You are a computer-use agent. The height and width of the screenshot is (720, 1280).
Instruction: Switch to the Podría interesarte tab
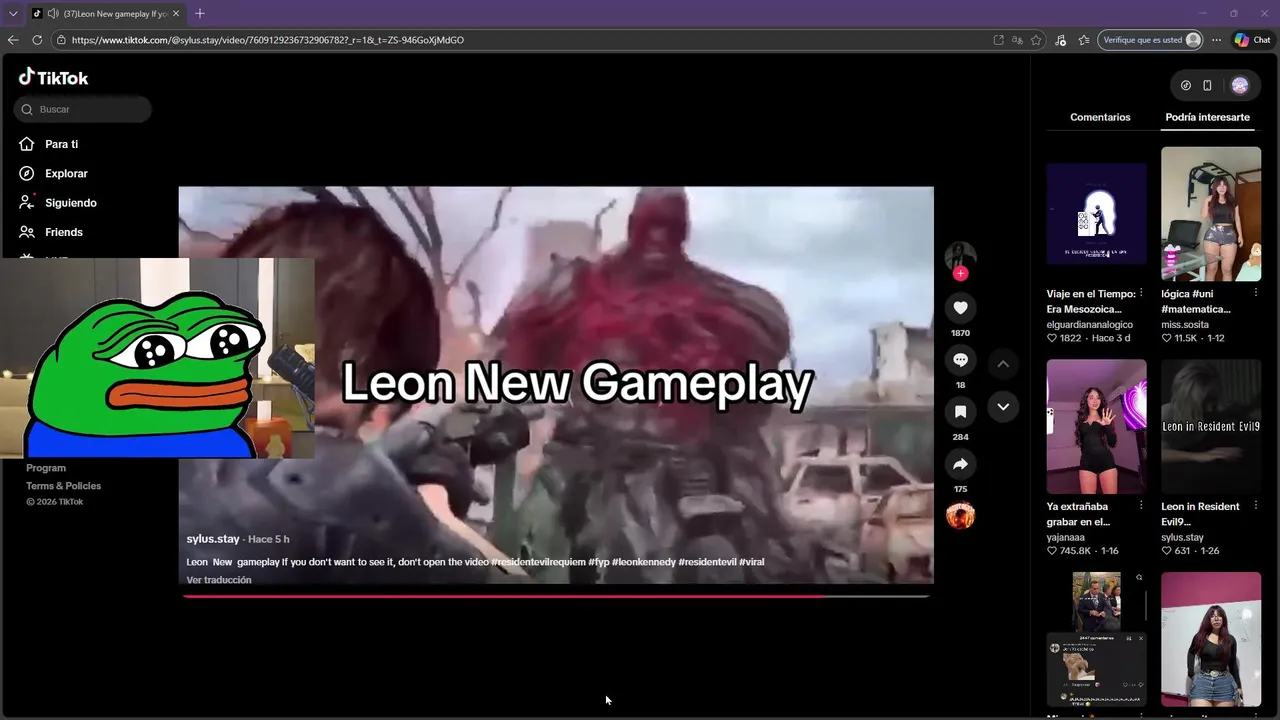(x=1207, y=117)
